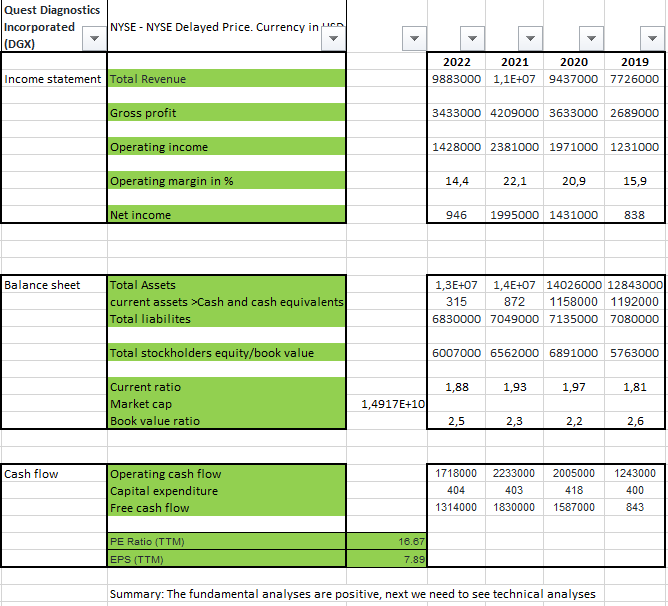Select the Operating margin in % cell

227,181
